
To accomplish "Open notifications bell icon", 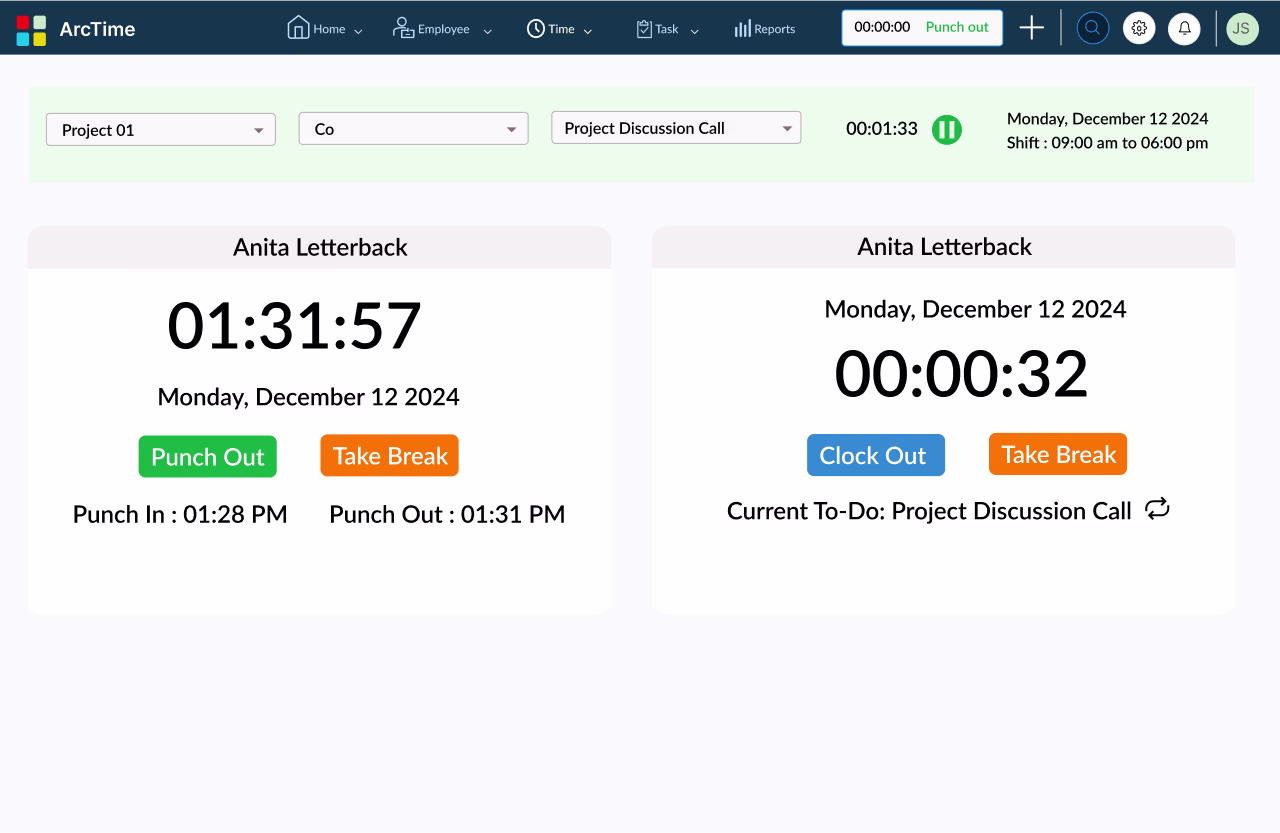I will click(1185, 28).
